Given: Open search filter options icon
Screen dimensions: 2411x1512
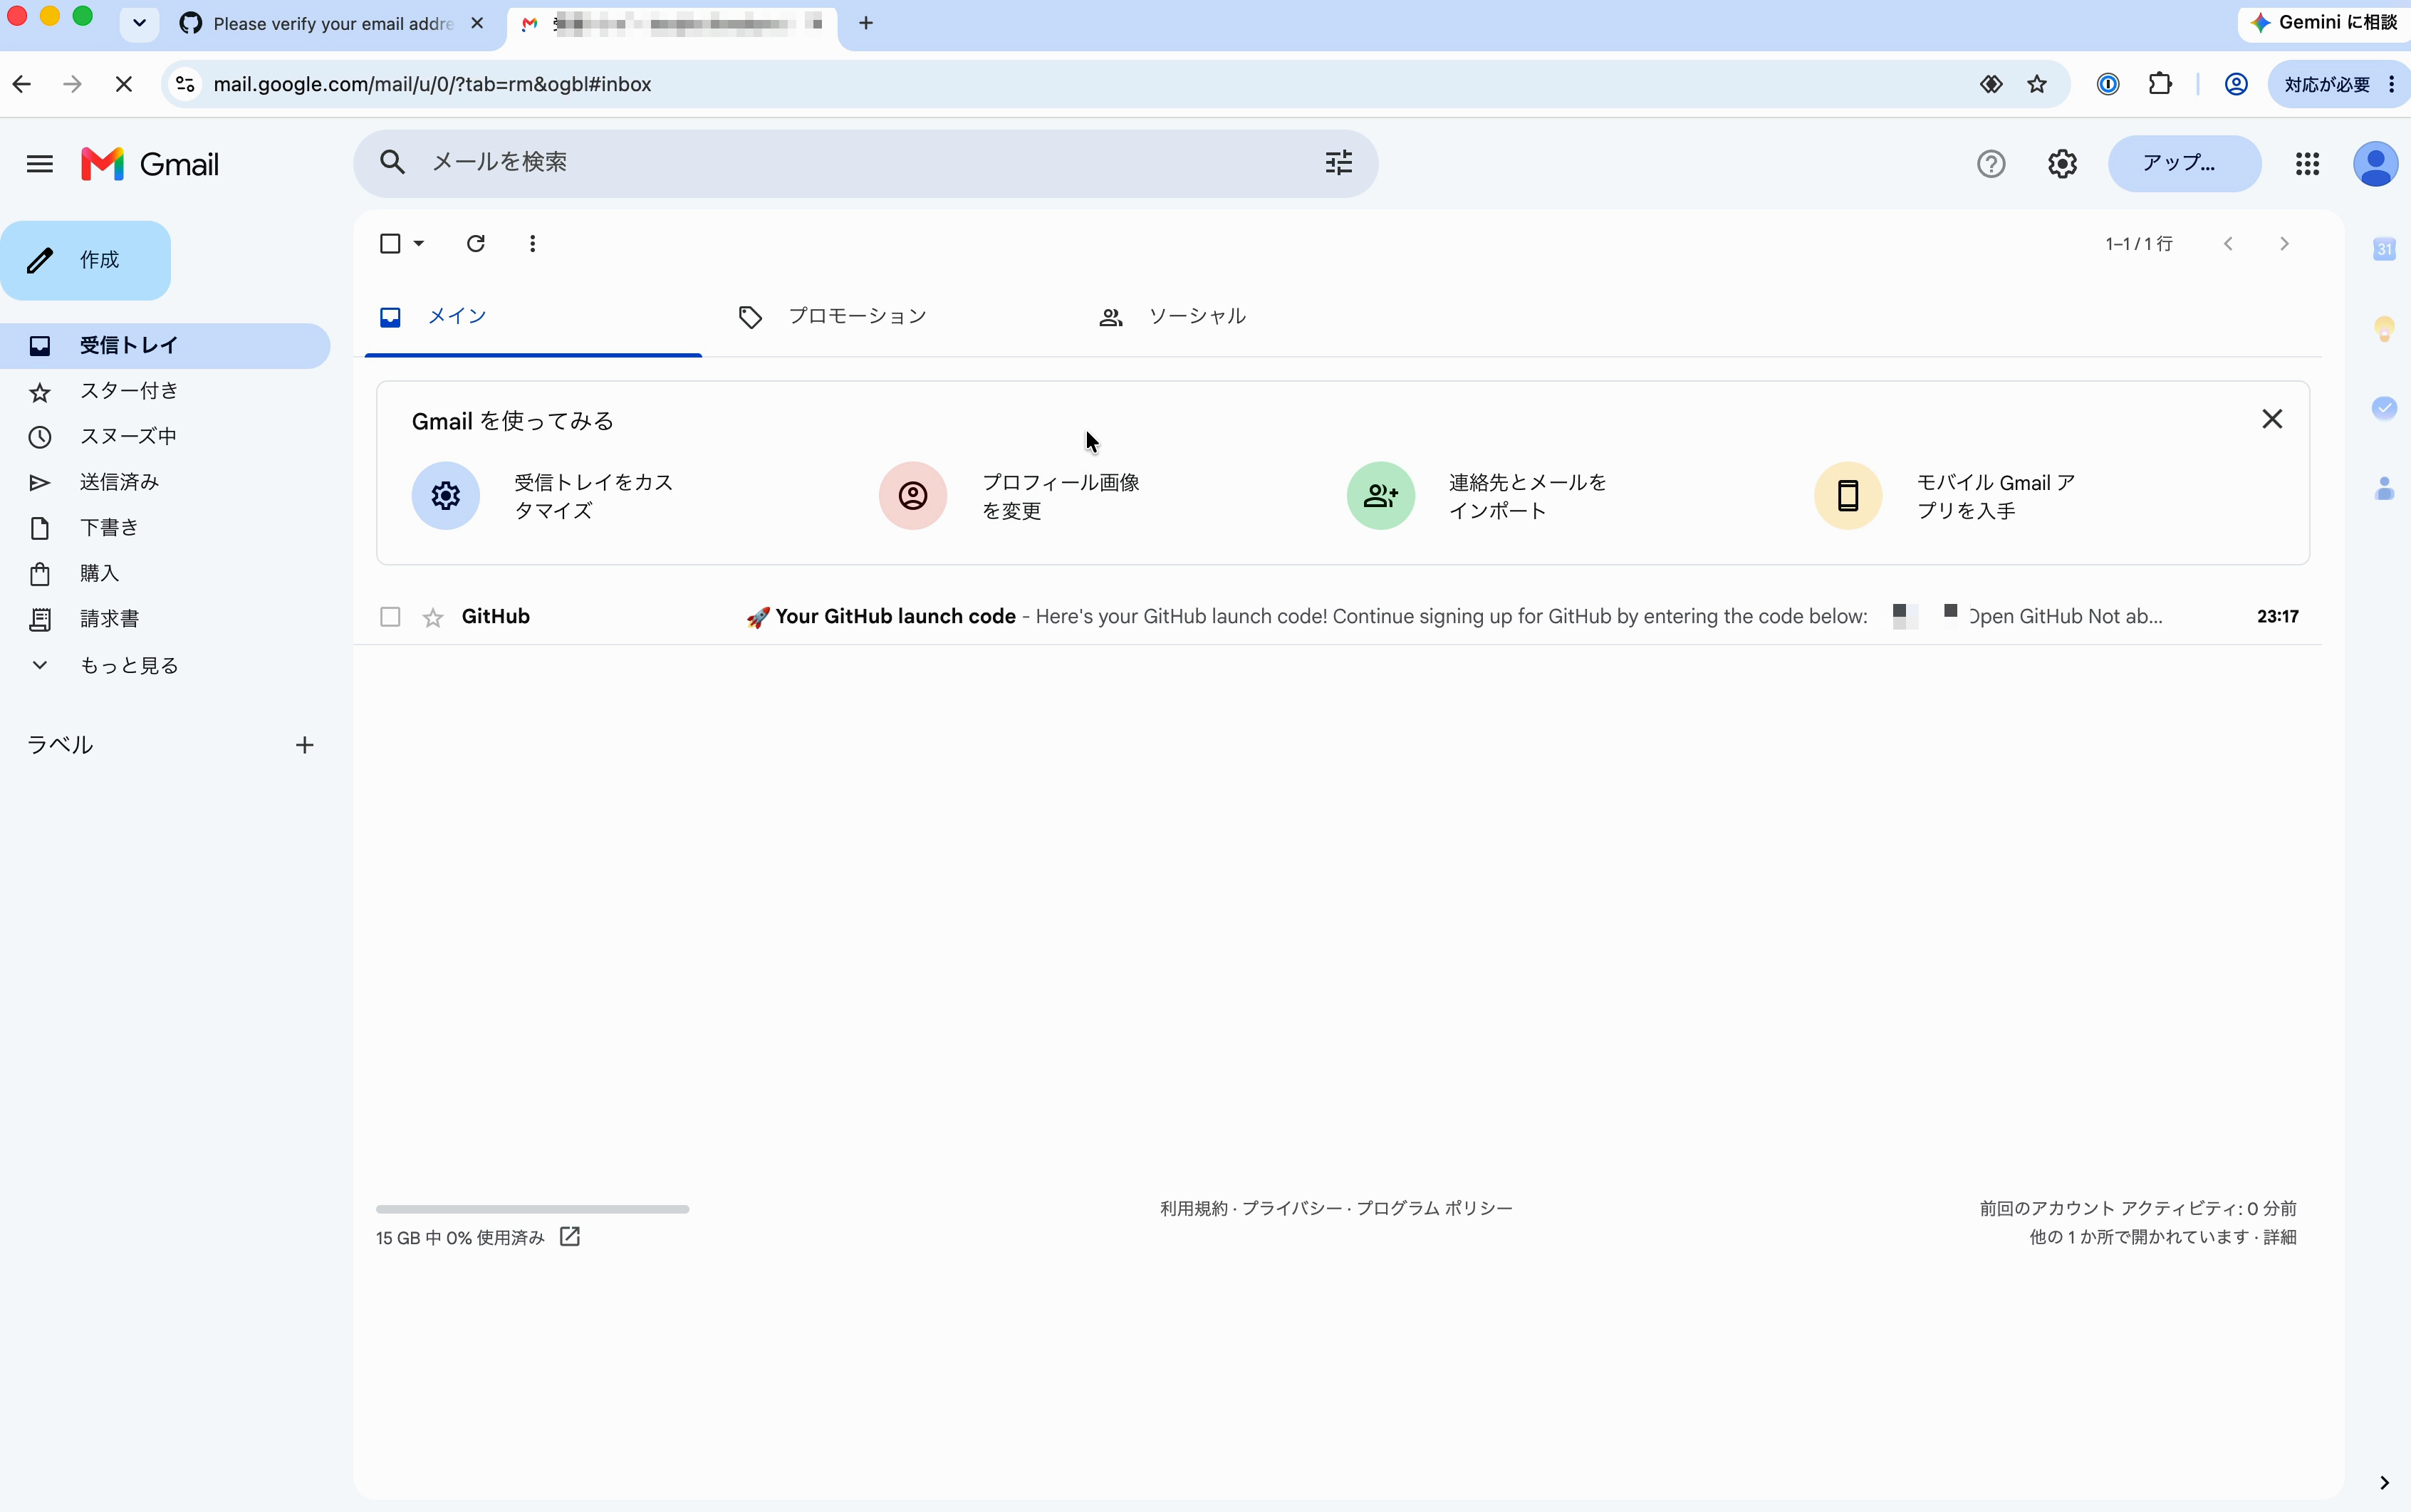Looking at the screenshot, I should click(x=1338, y=162).
